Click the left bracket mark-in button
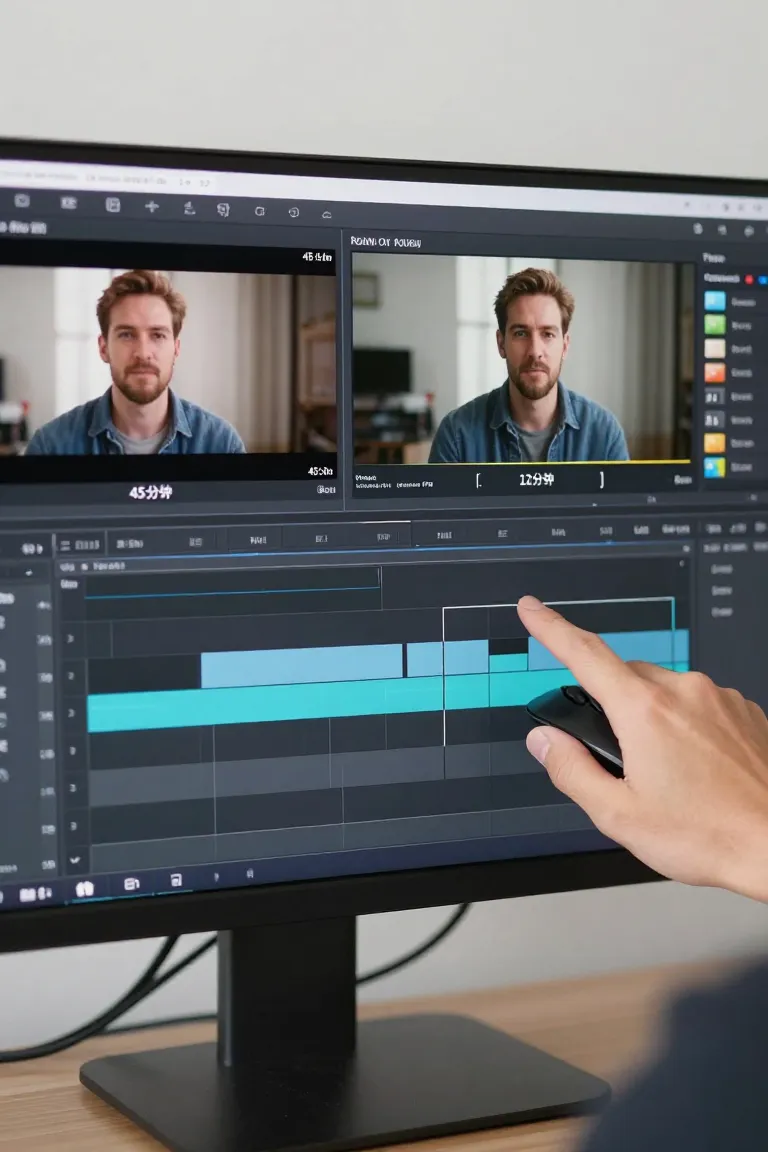The height and width of the screenshot is (1152, 768). [478, 480]
